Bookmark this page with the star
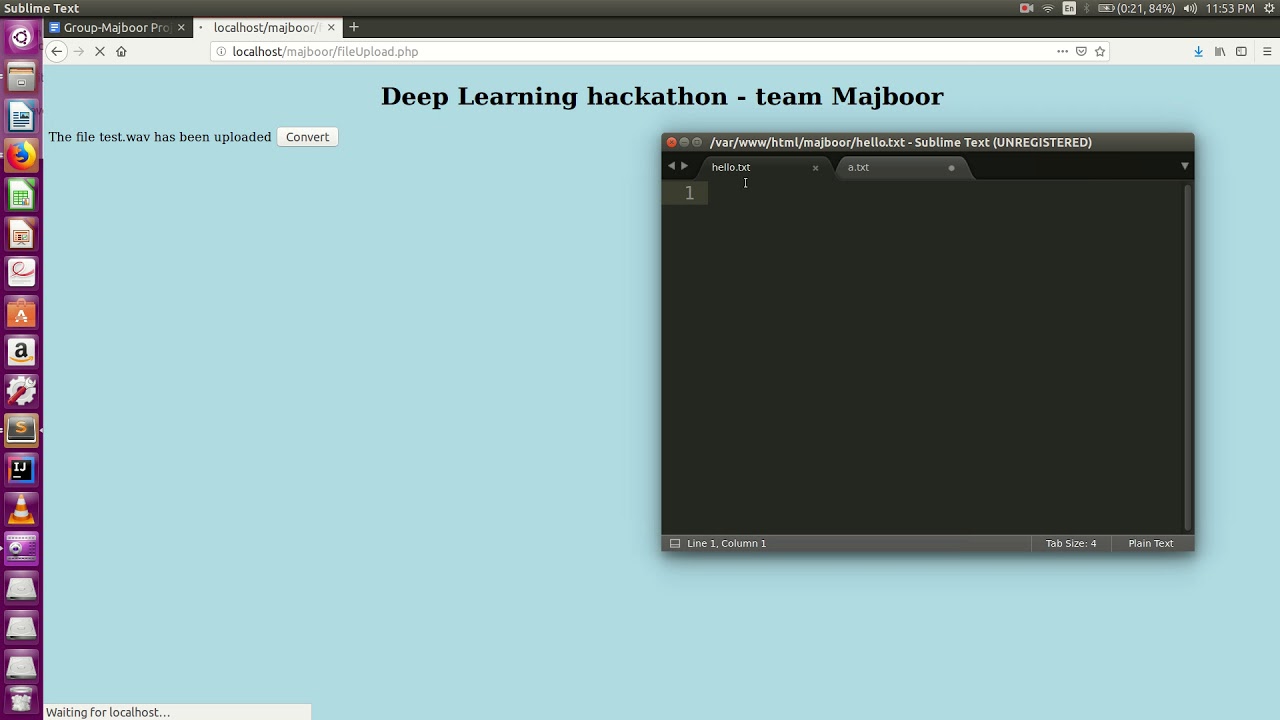1280x720 pixels. 1100,52
